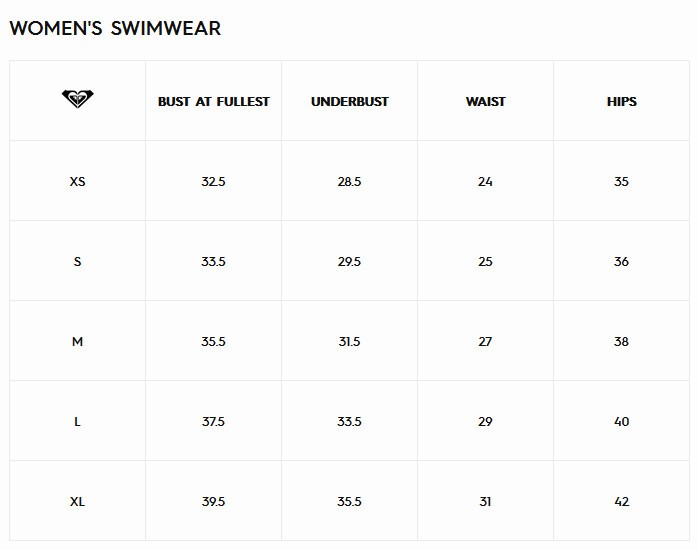Image resolution: width=698 pixels, height=550 pixels.
Task: Click the M size row label
Action: 77,342
